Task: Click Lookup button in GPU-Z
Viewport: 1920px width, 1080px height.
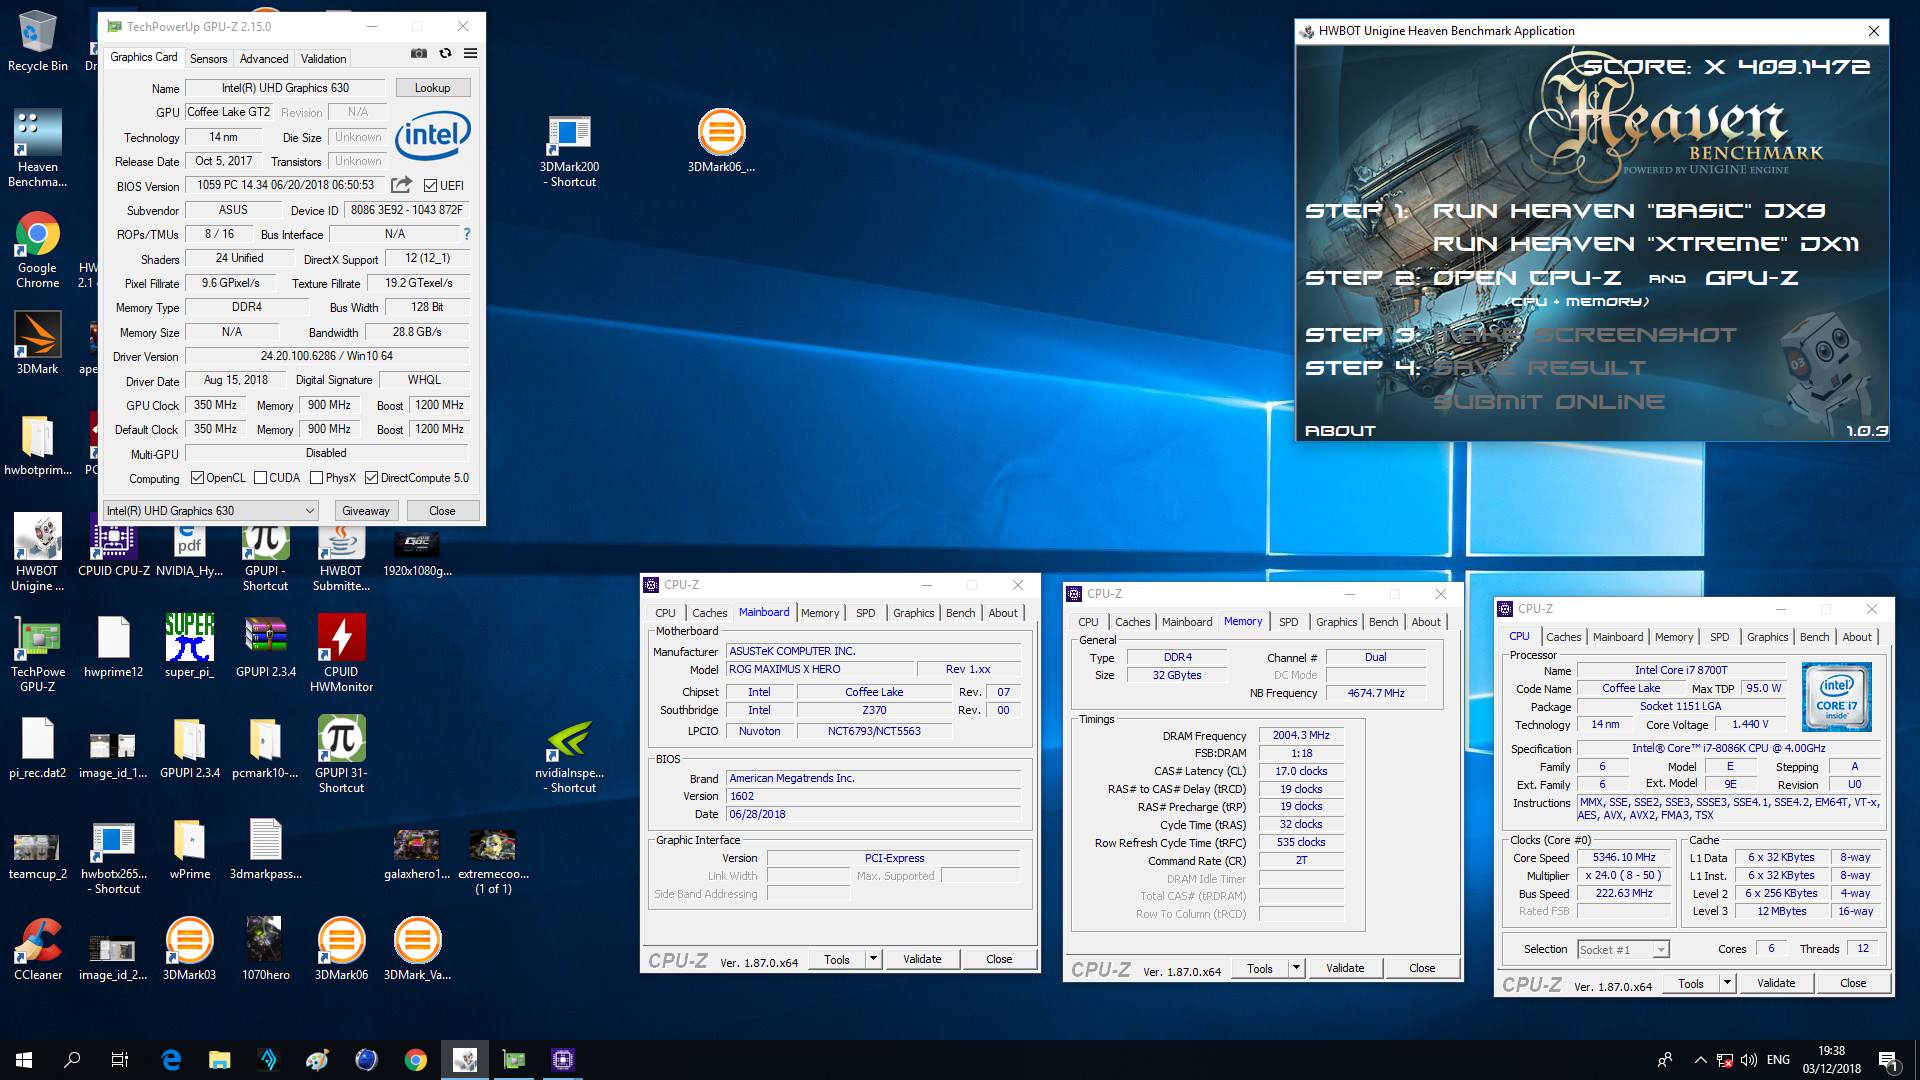Action: (x=432, y=88)
